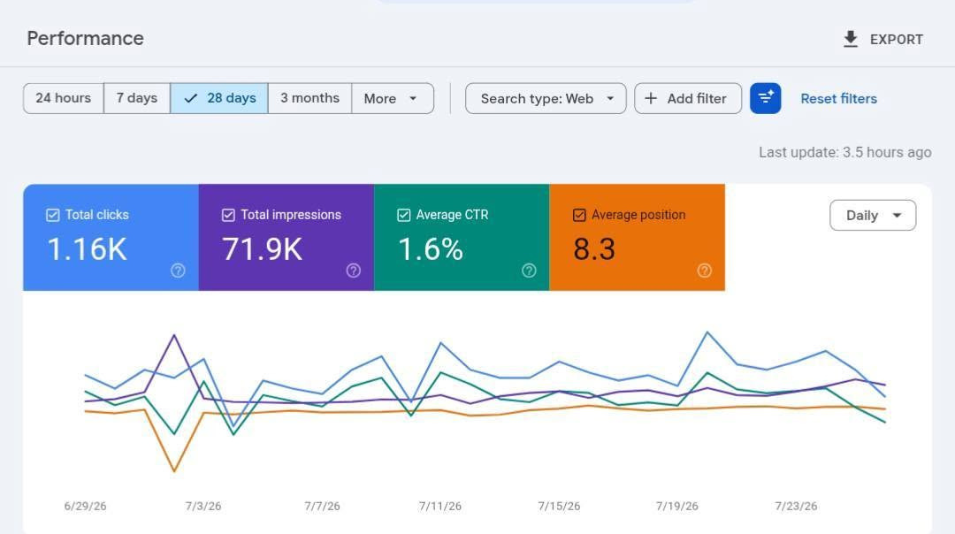
Task: Click checkmark icon on 28 days chip
Action: [191, 98]
